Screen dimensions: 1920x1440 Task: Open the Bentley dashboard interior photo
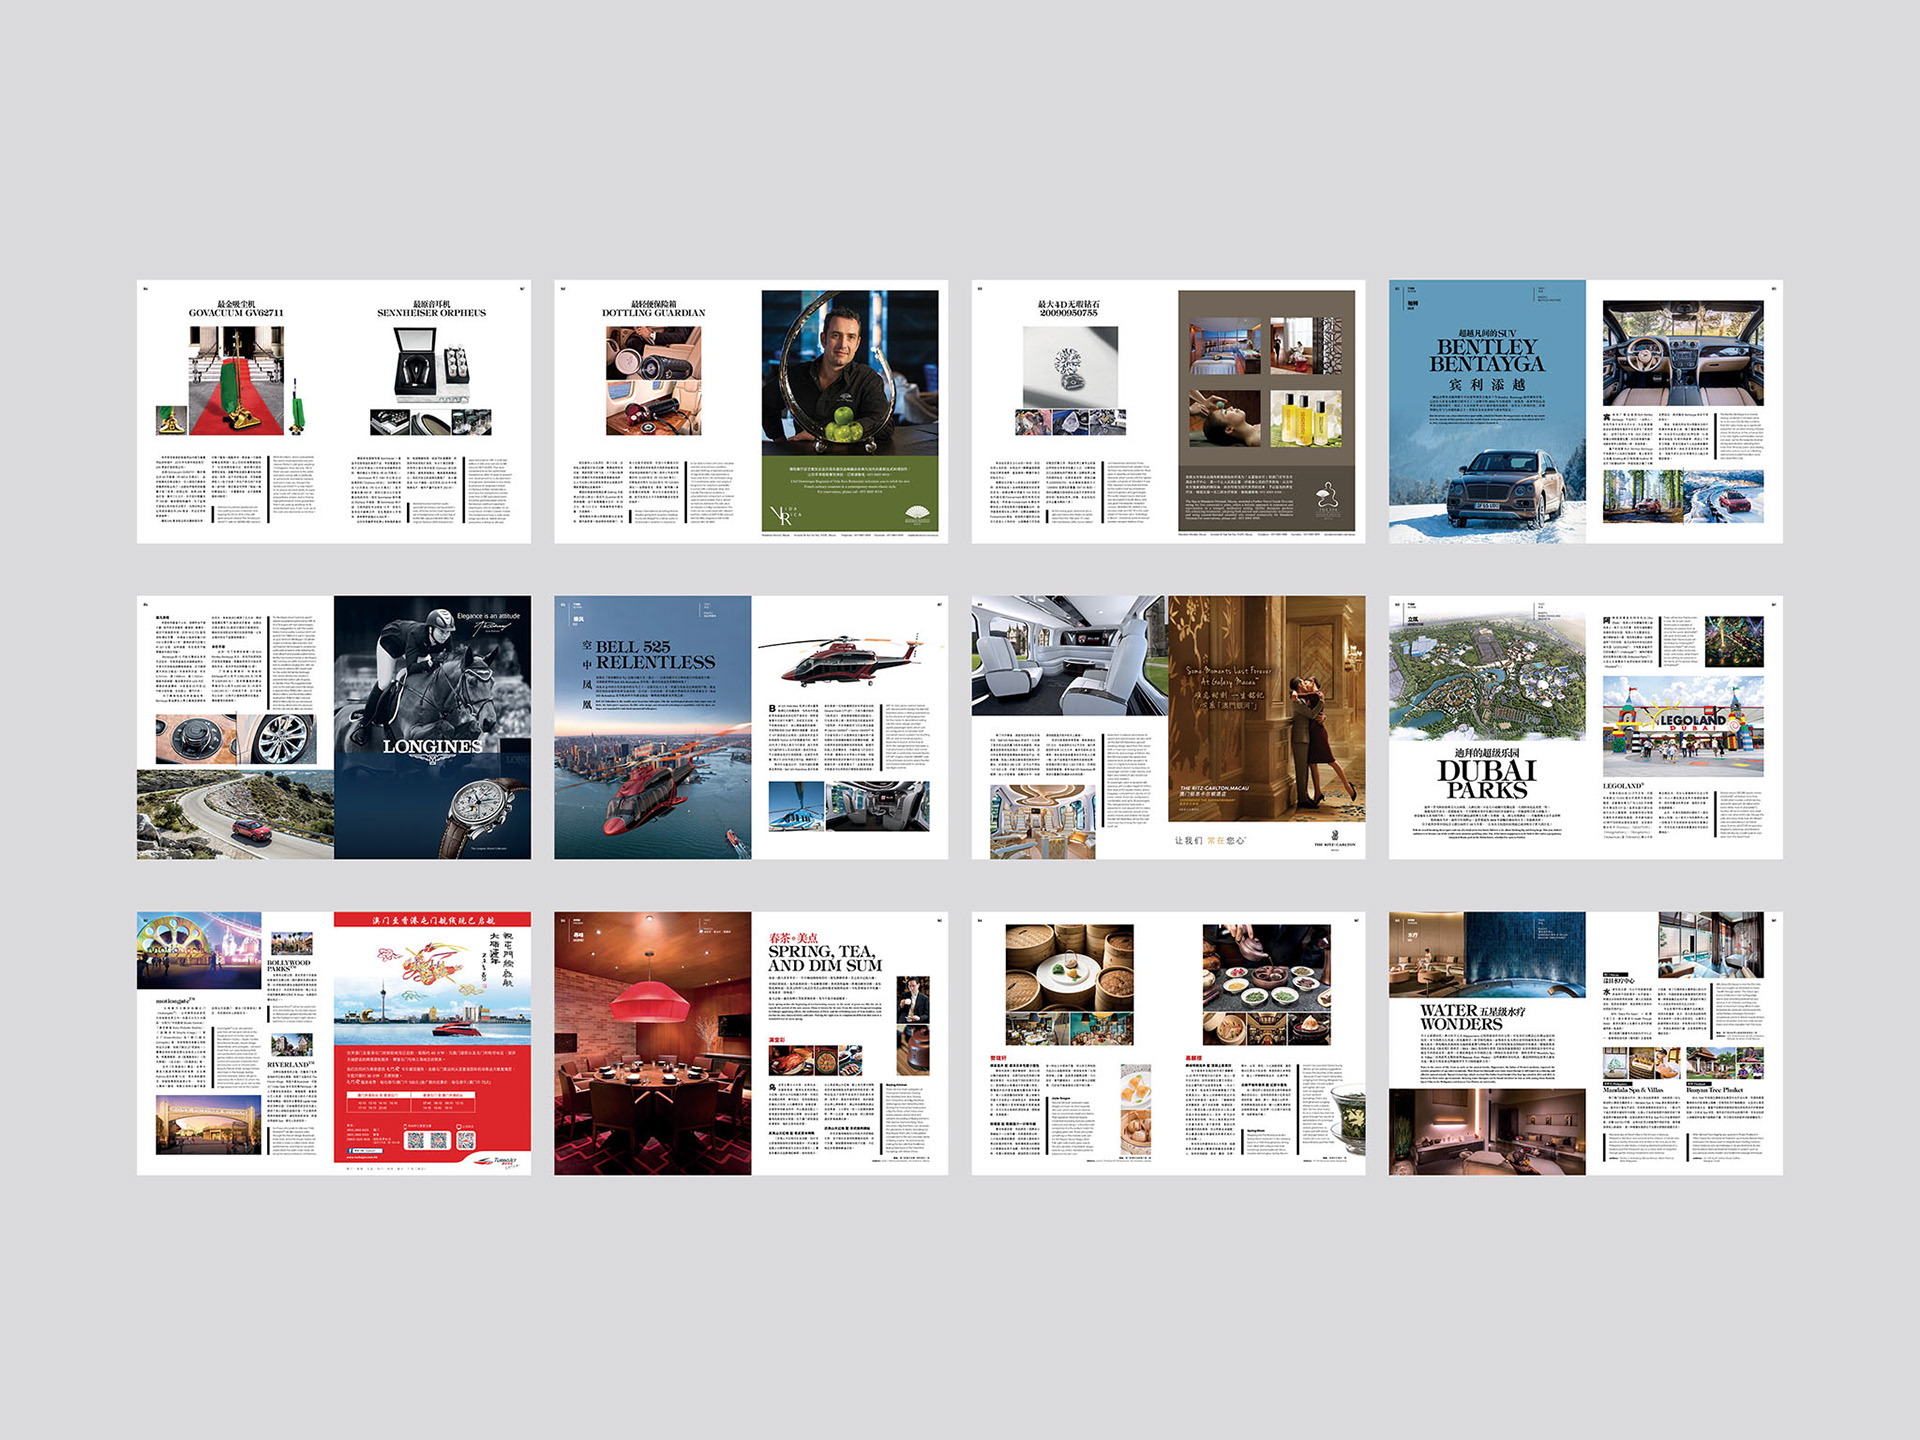[1683, 353]
